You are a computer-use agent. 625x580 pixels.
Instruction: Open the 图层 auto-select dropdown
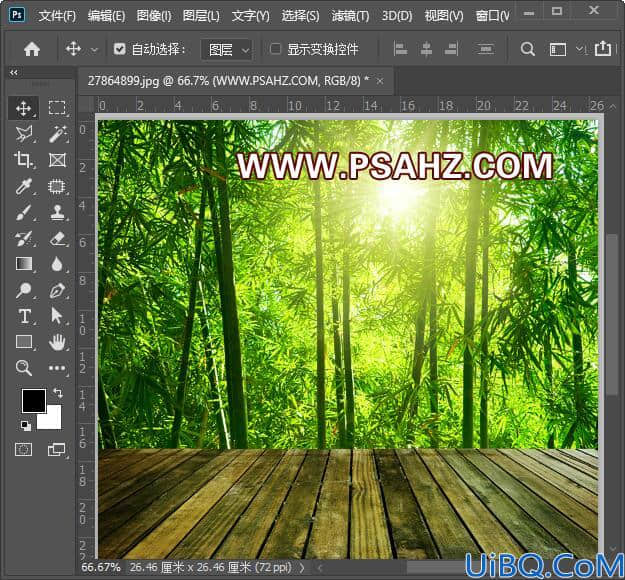click(x=226, y=50)
